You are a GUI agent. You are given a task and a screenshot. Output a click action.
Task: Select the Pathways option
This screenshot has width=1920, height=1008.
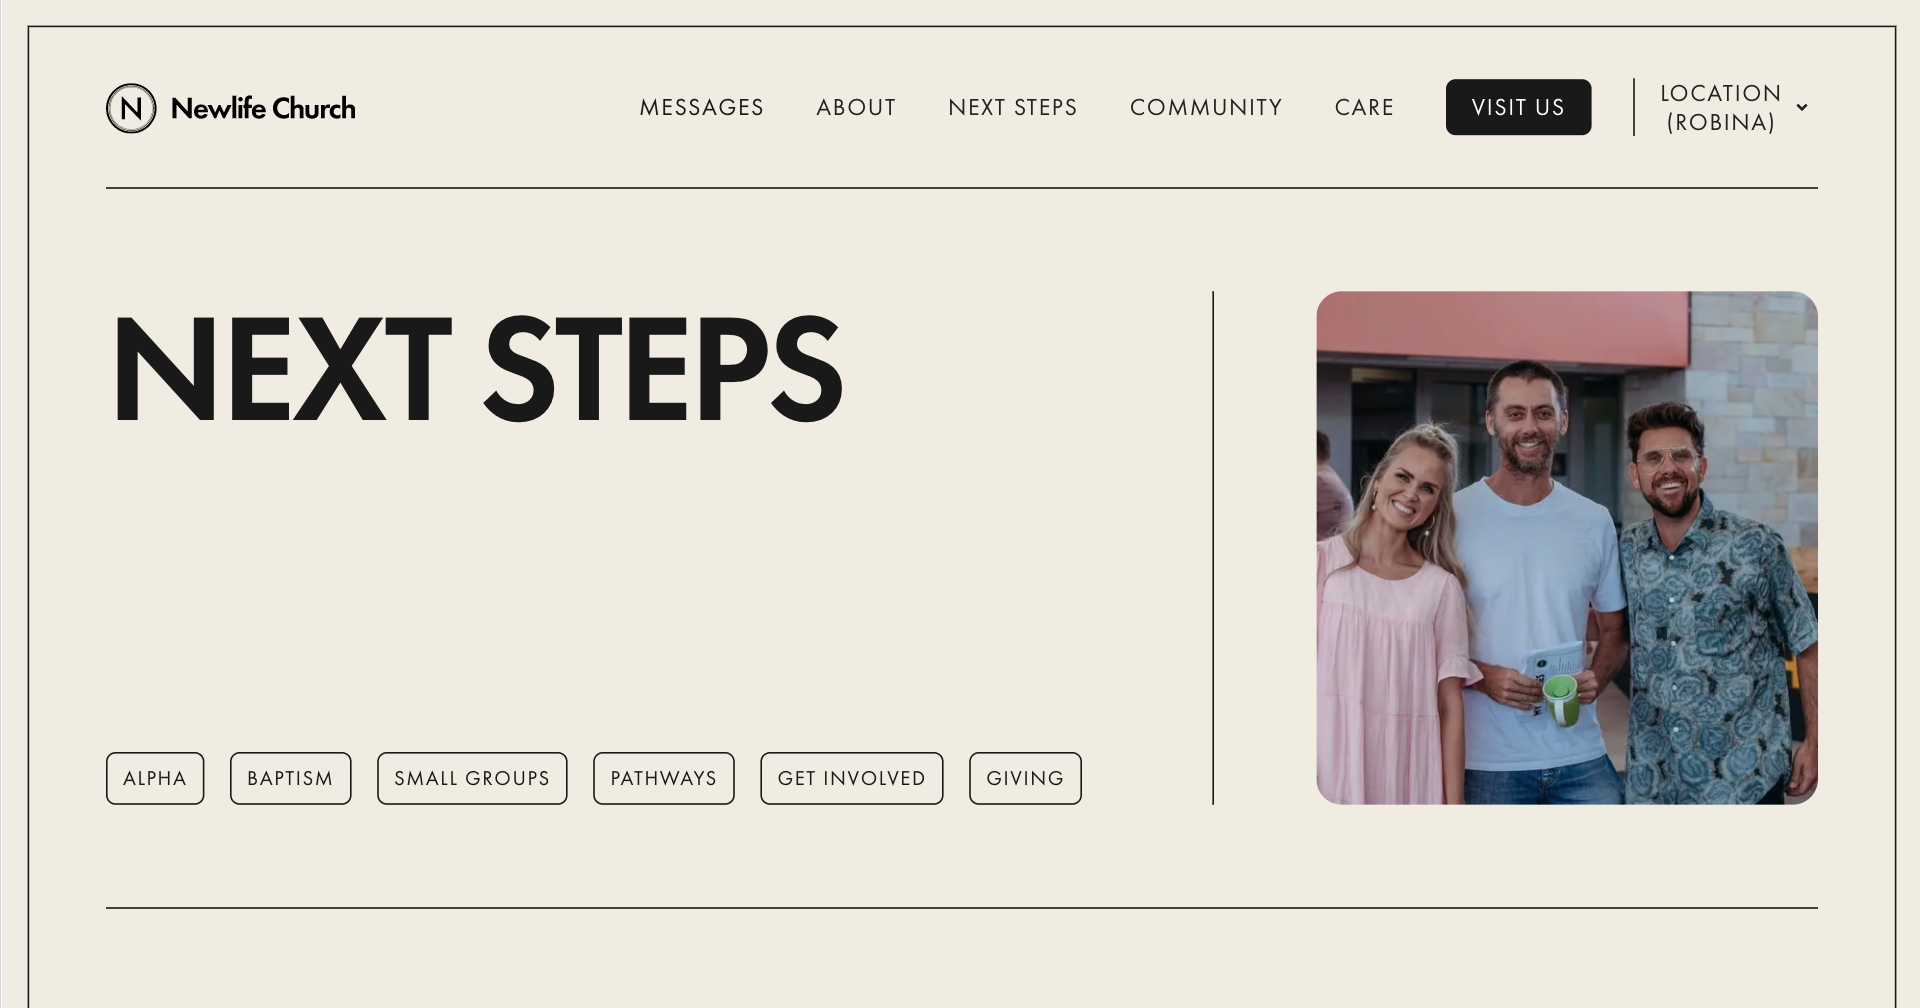[x=663, y=778]
